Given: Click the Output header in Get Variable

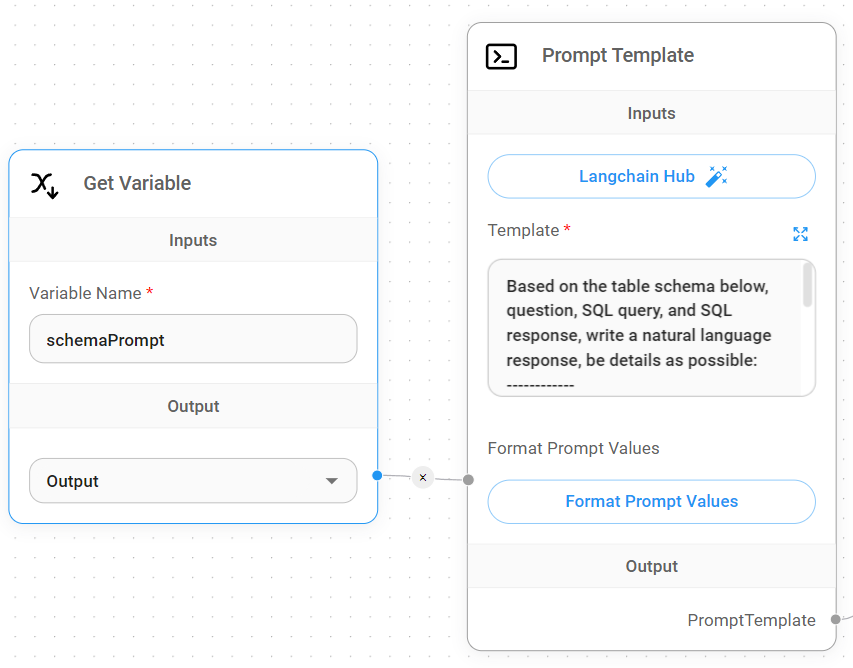Looking at the screenshot, I should pos(193,406).
